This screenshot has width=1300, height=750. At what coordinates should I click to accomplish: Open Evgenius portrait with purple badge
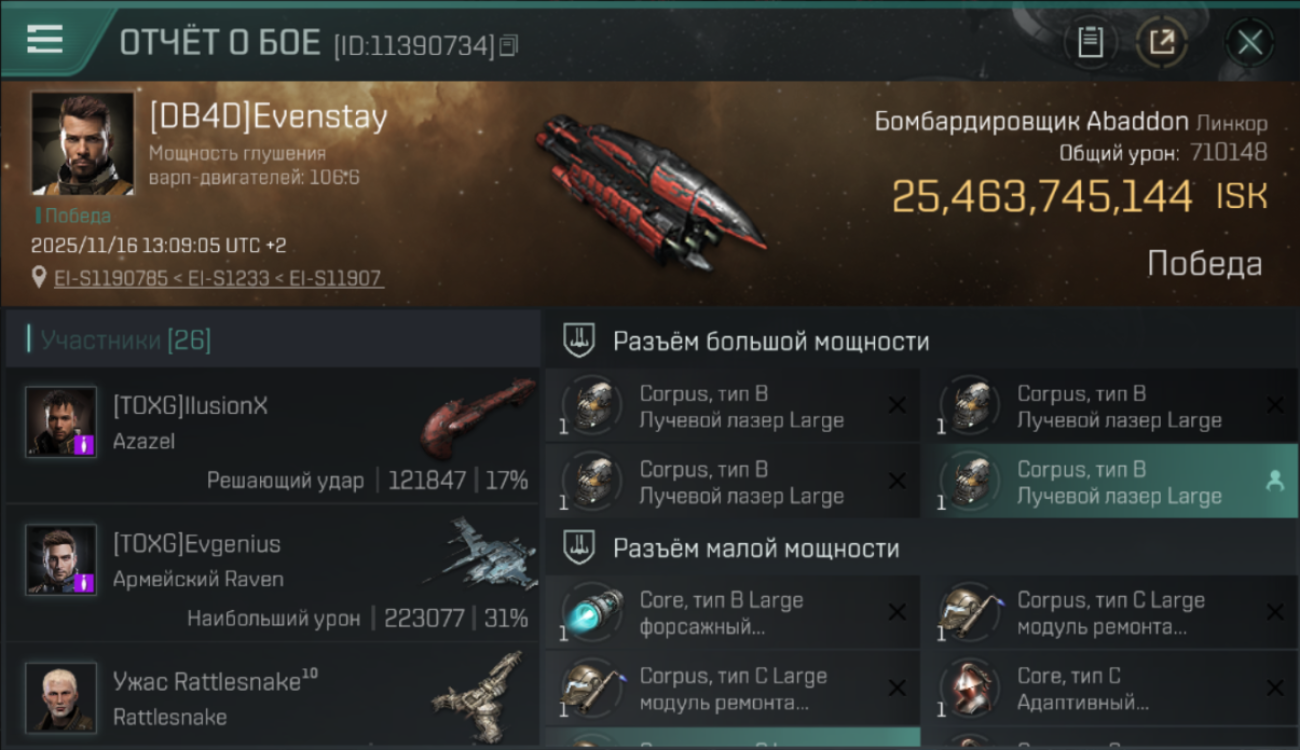point(61,559)
